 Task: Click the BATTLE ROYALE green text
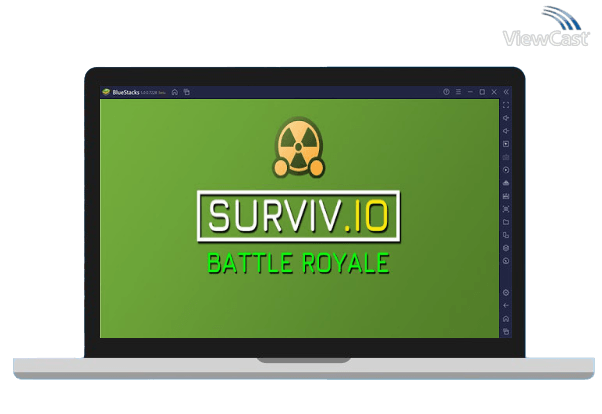coord(298,263)
